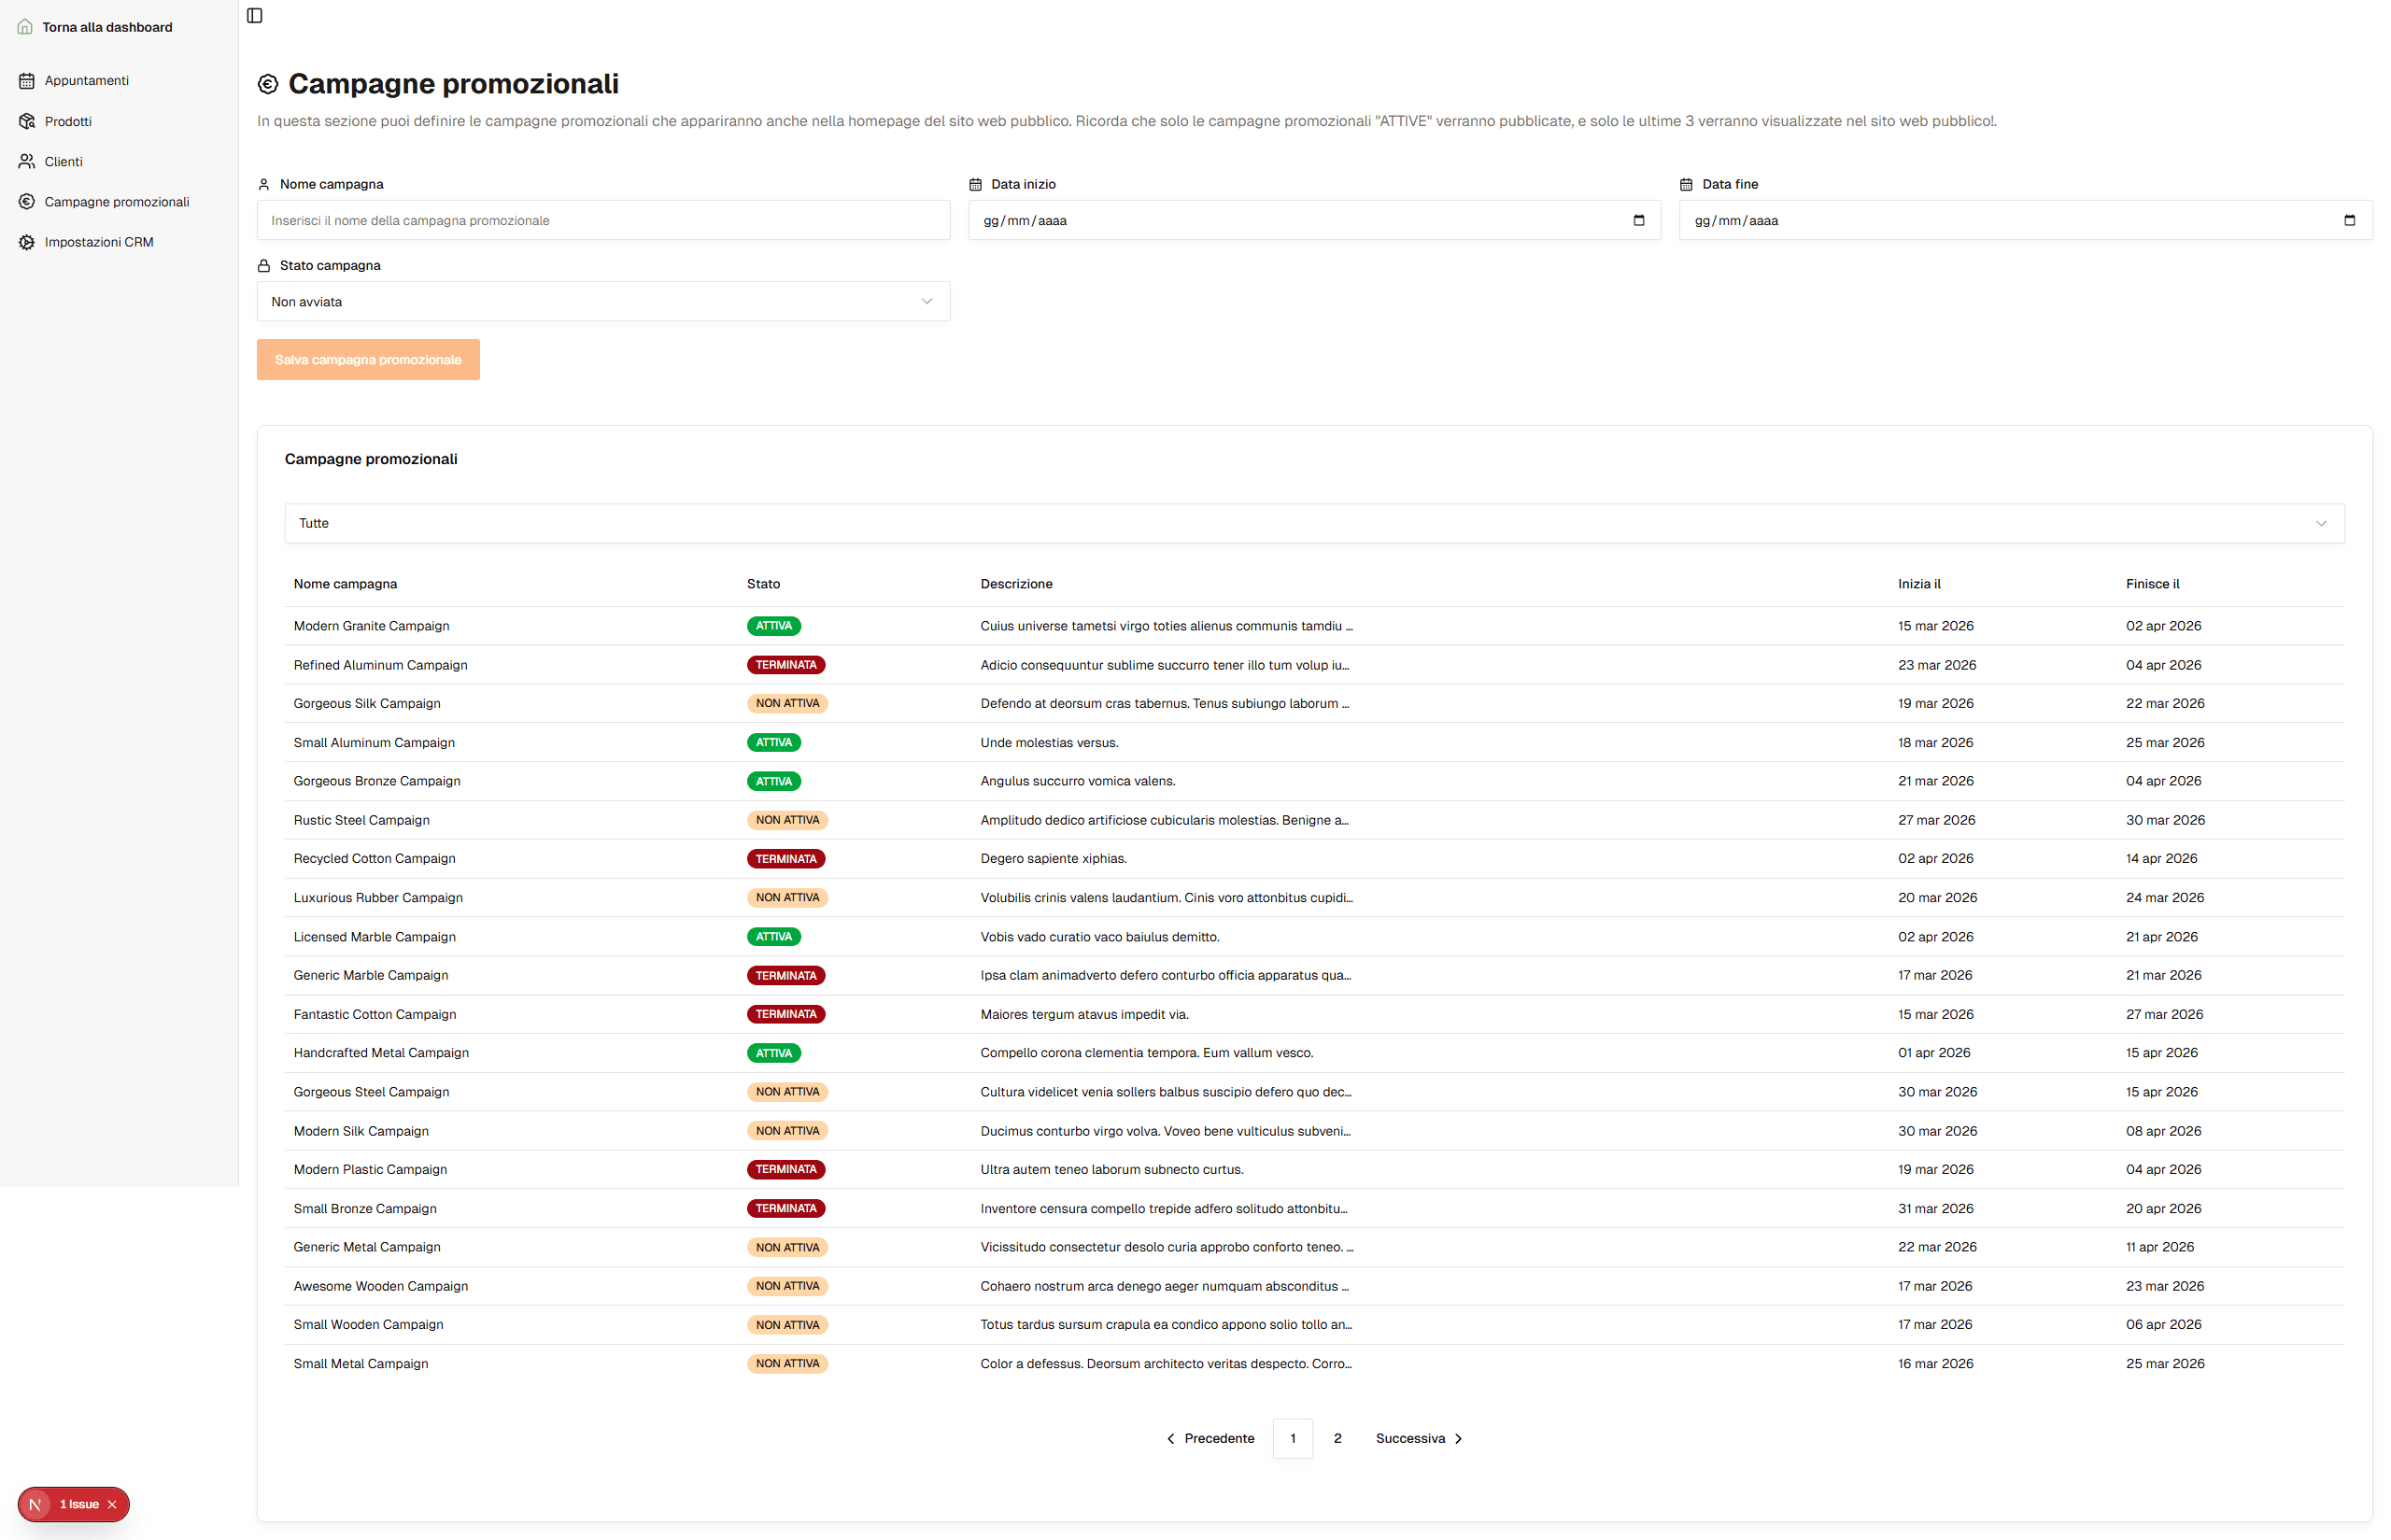Open Campagne promozionali sidebar menu item
The image size is (2391, 1540).
(116, 202)
